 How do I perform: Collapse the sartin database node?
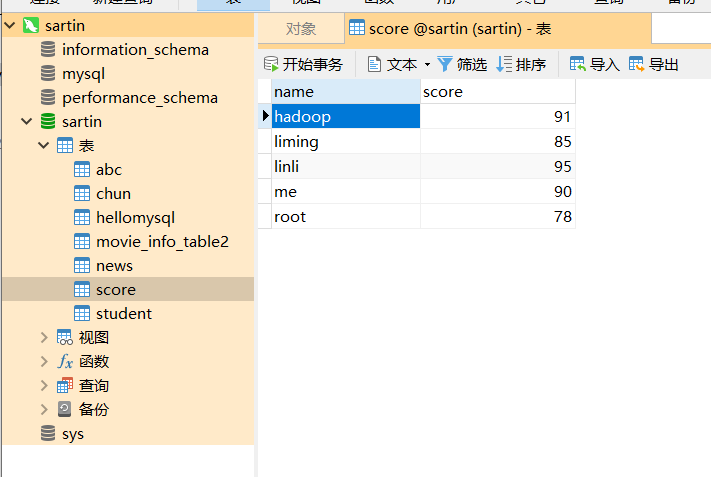(27, 122)
